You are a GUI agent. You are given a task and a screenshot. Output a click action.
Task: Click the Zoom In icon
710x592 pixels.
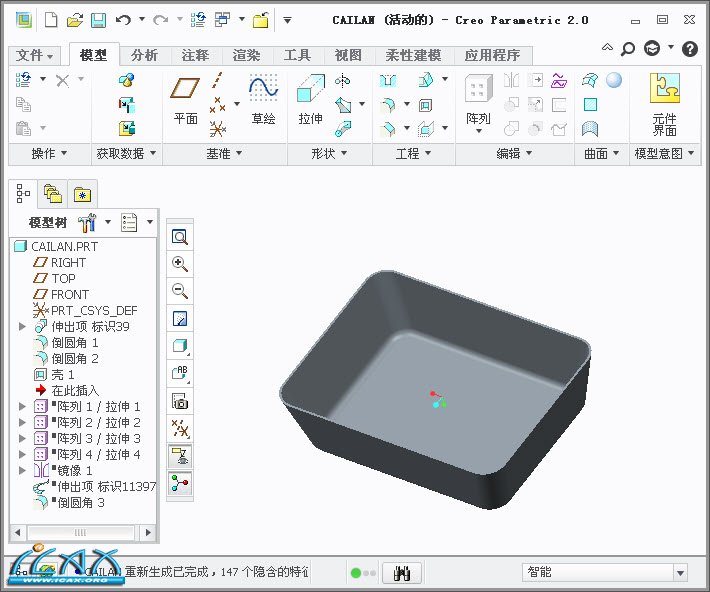(x=180, y=264)
